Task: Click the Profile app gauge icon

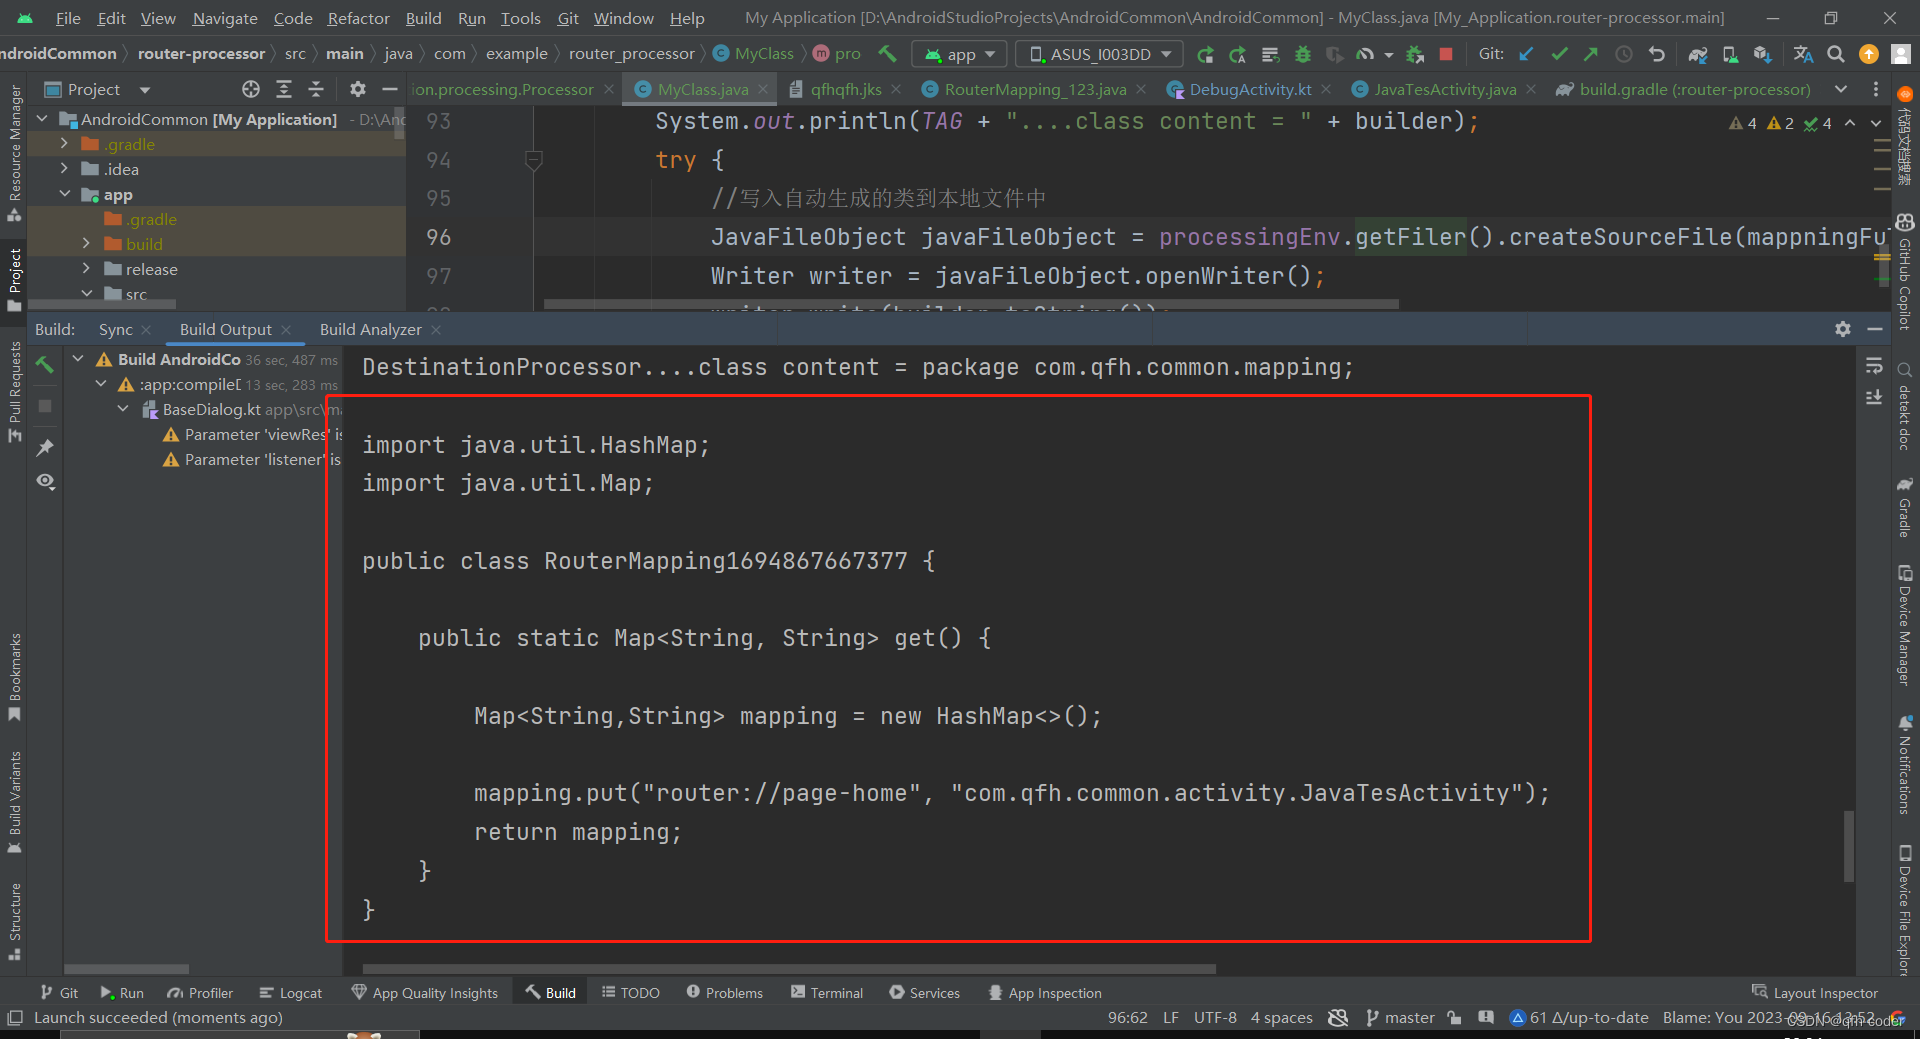Action: click(1365, 54)
